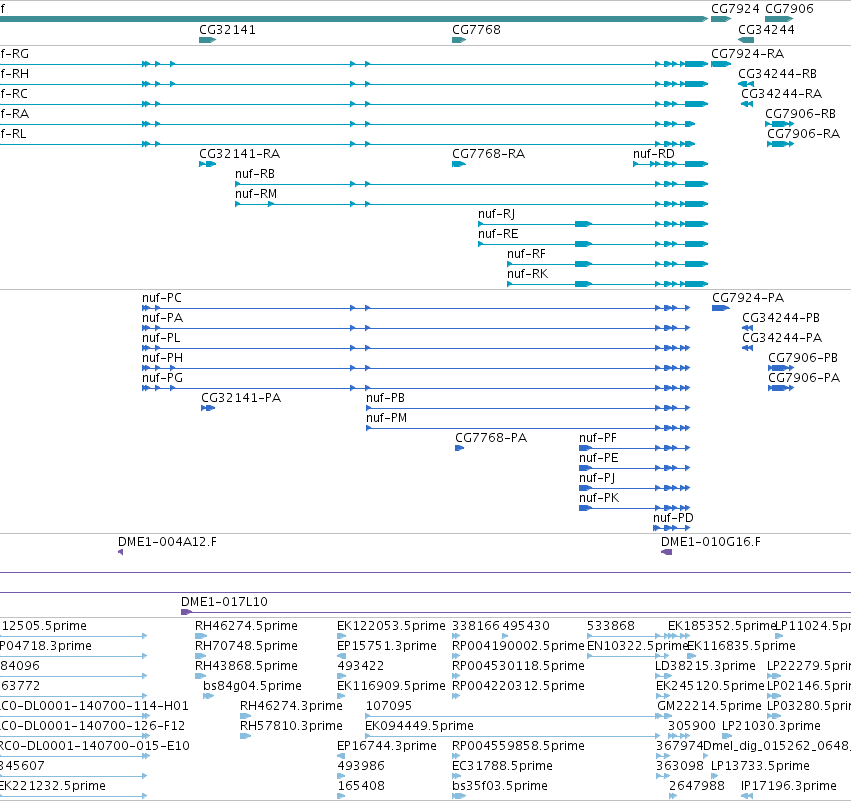Select the EP15751.3prime EST label
Image resolution: width=851 pixels, height=801 pixels.
(x=387, y=646)
